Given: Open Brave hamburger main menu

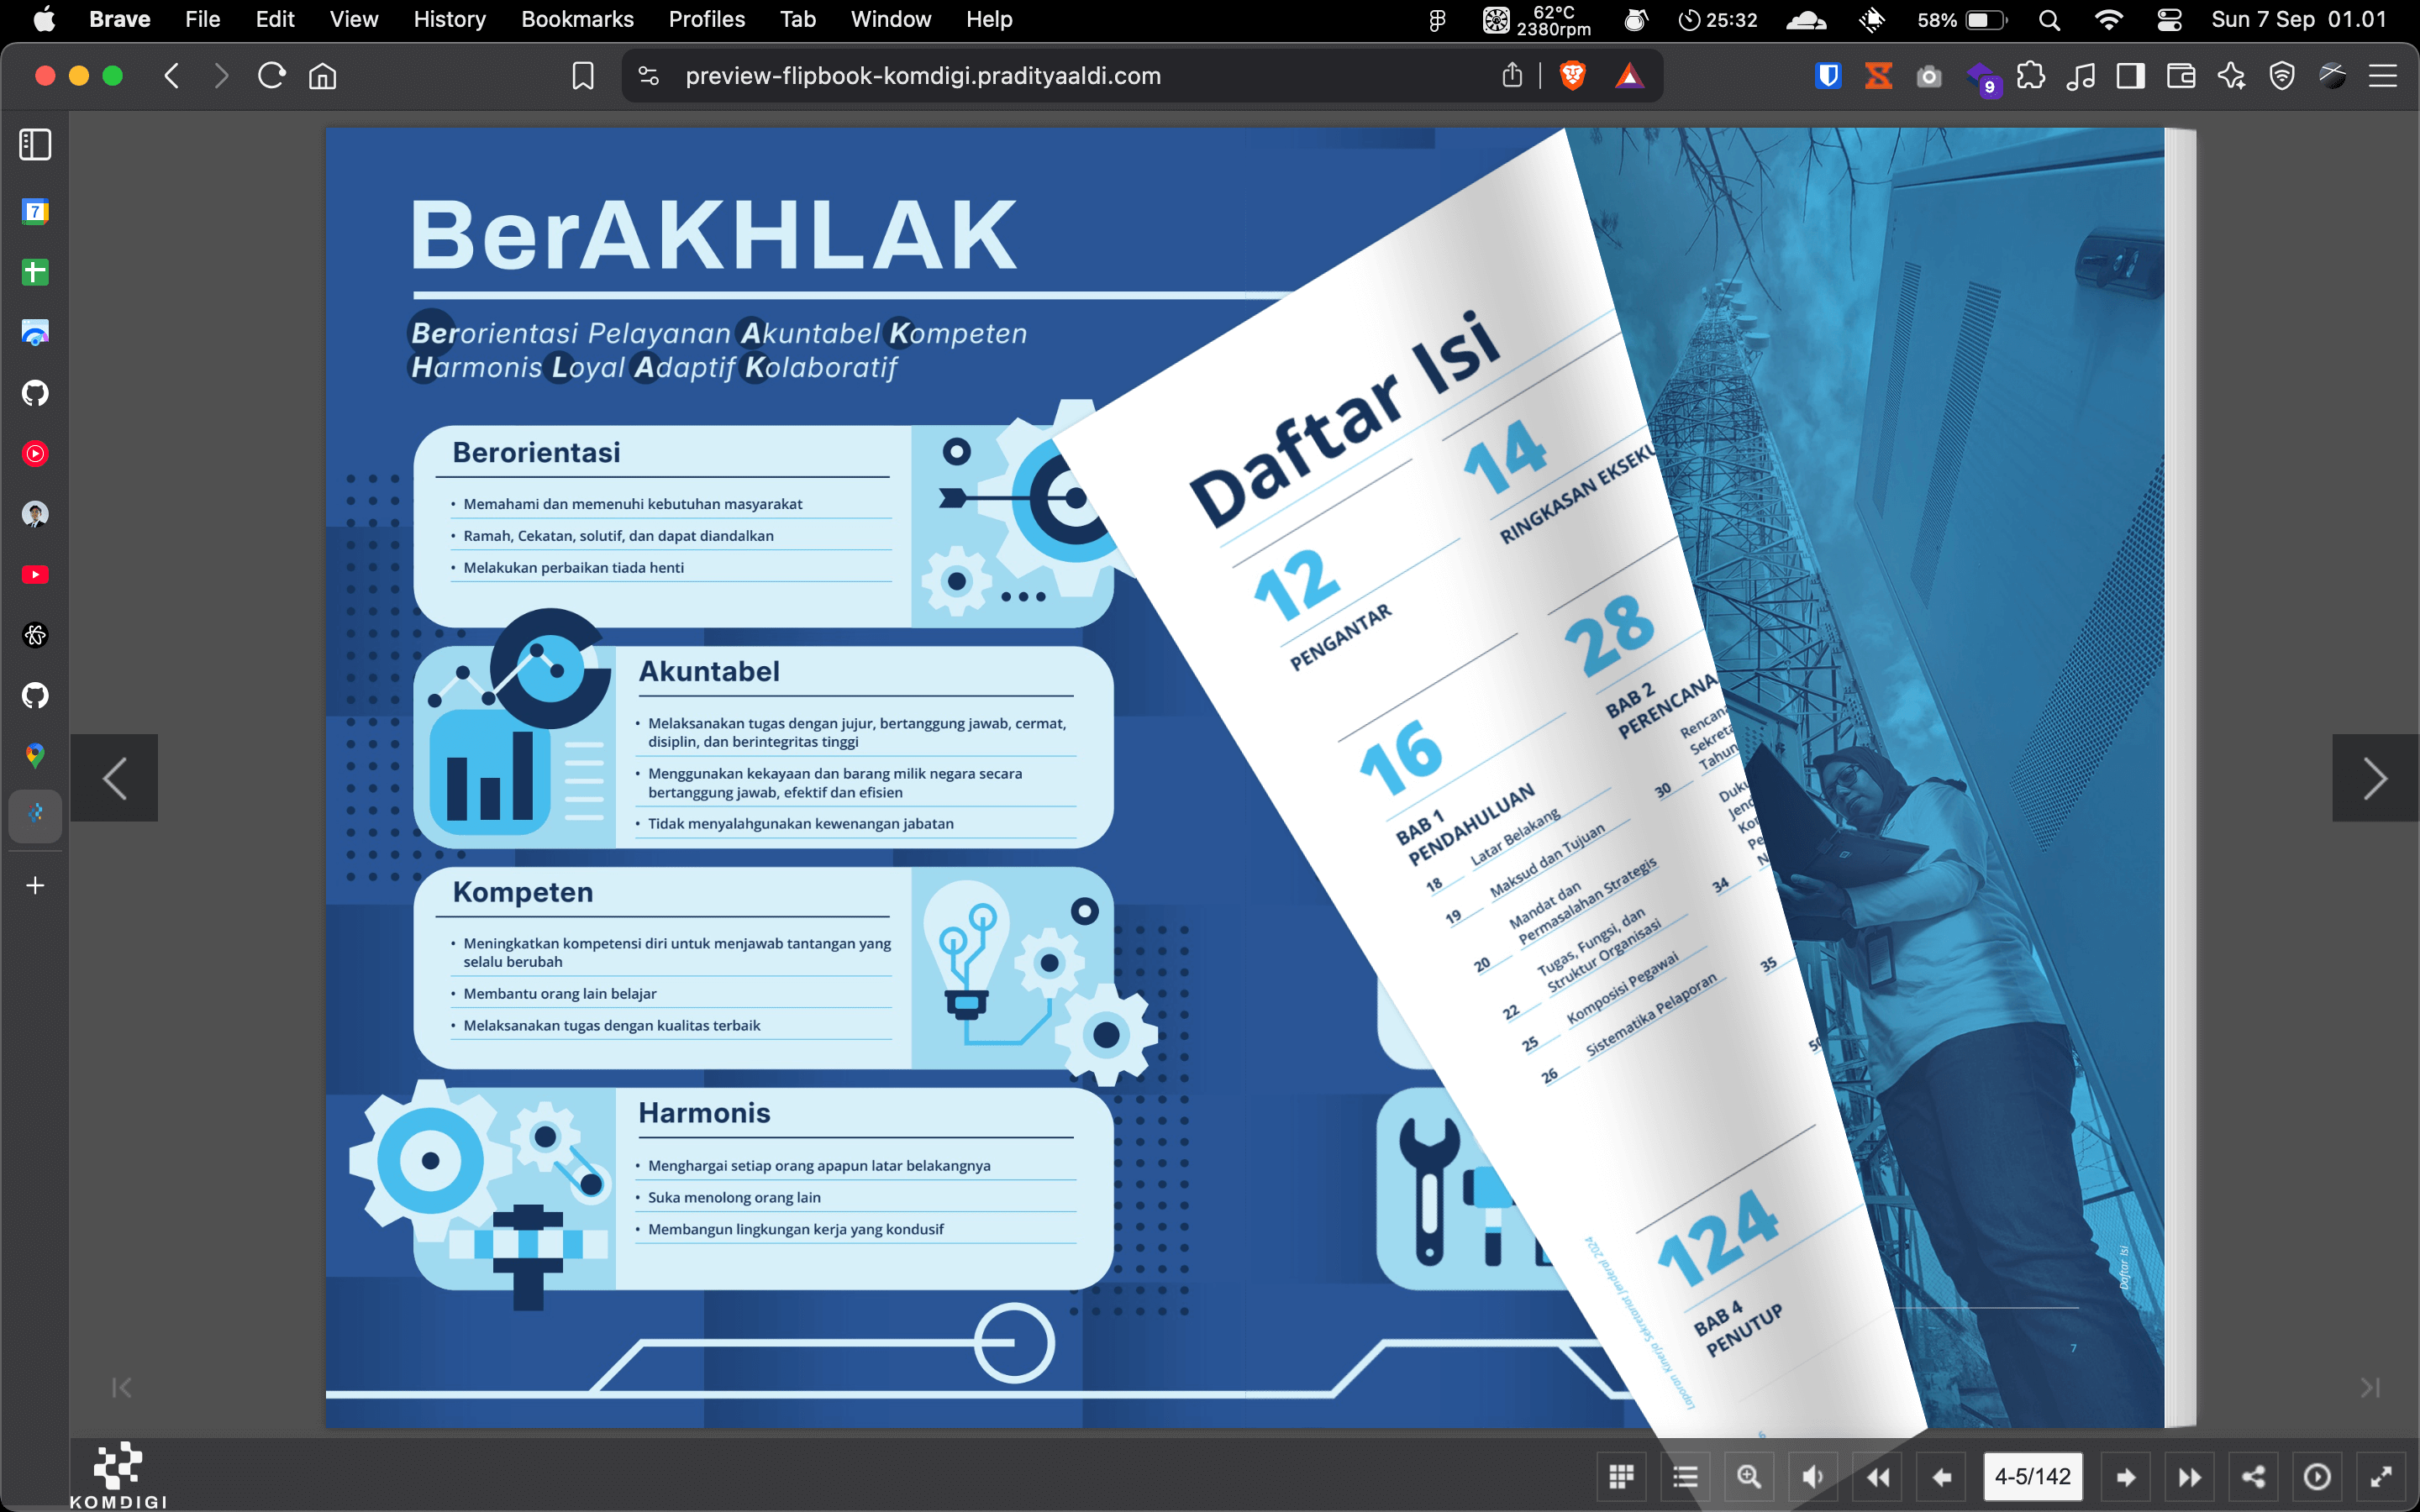Looking at the screenshot, I should coord(2382,76).
